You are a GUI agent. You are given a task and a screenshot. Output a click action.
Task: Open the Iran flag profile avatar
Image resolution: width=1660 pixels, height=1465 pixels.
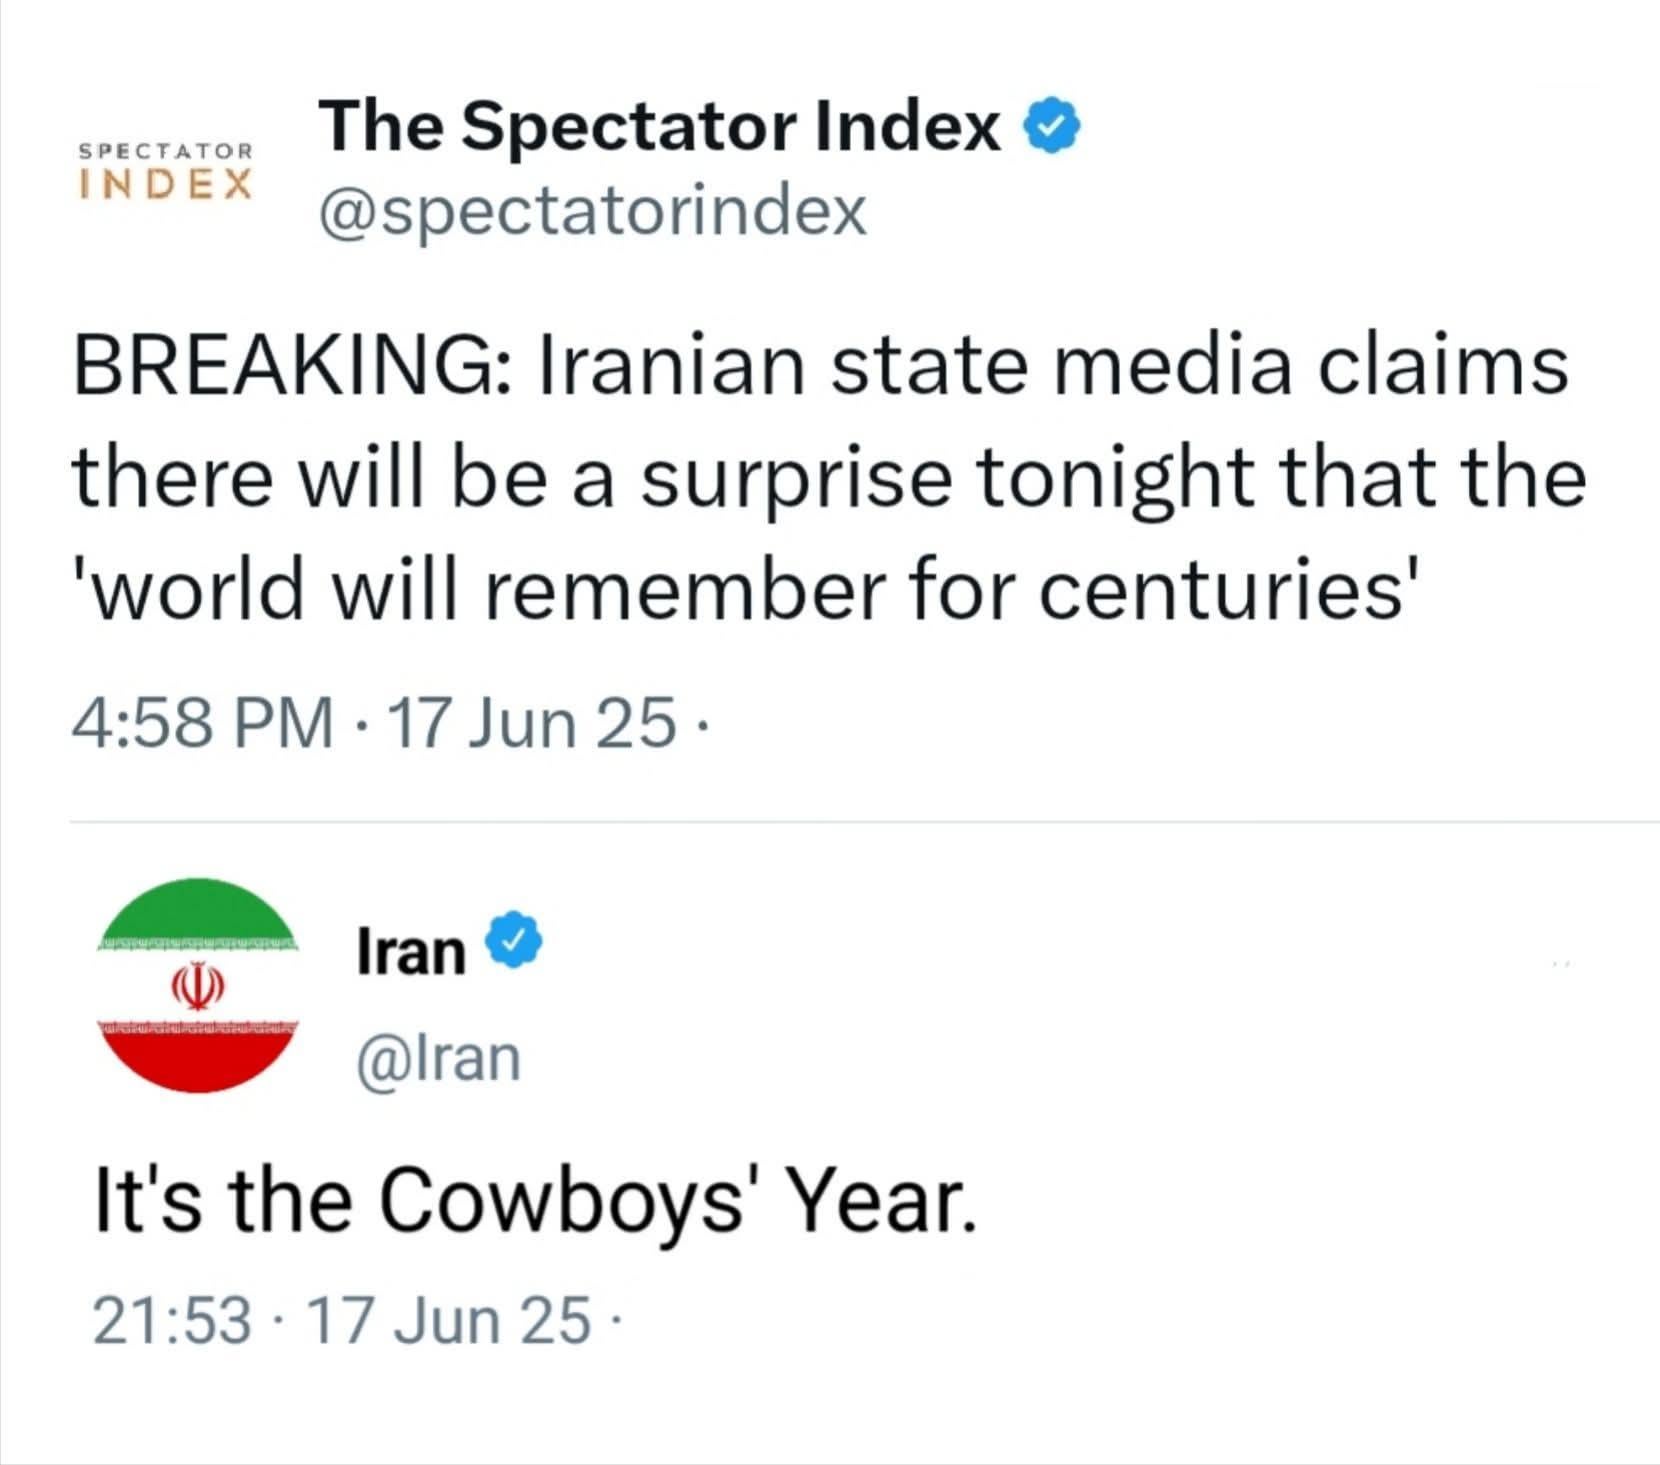[x=198, y=985]
